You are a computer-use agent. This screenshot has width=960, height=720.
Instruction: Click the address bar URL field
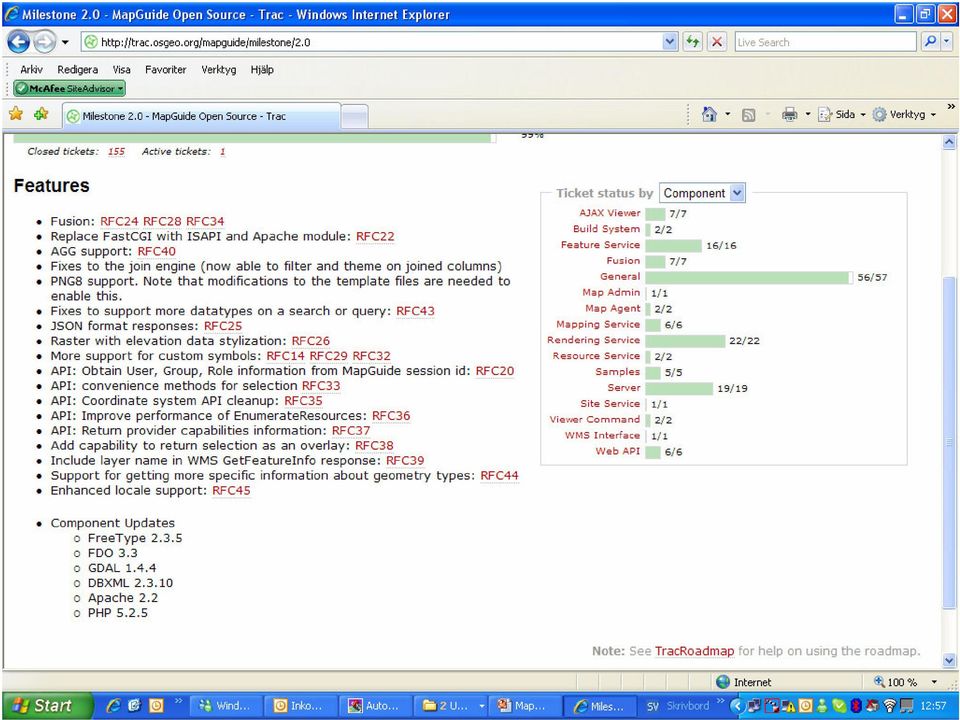click(x=372, y=42)
